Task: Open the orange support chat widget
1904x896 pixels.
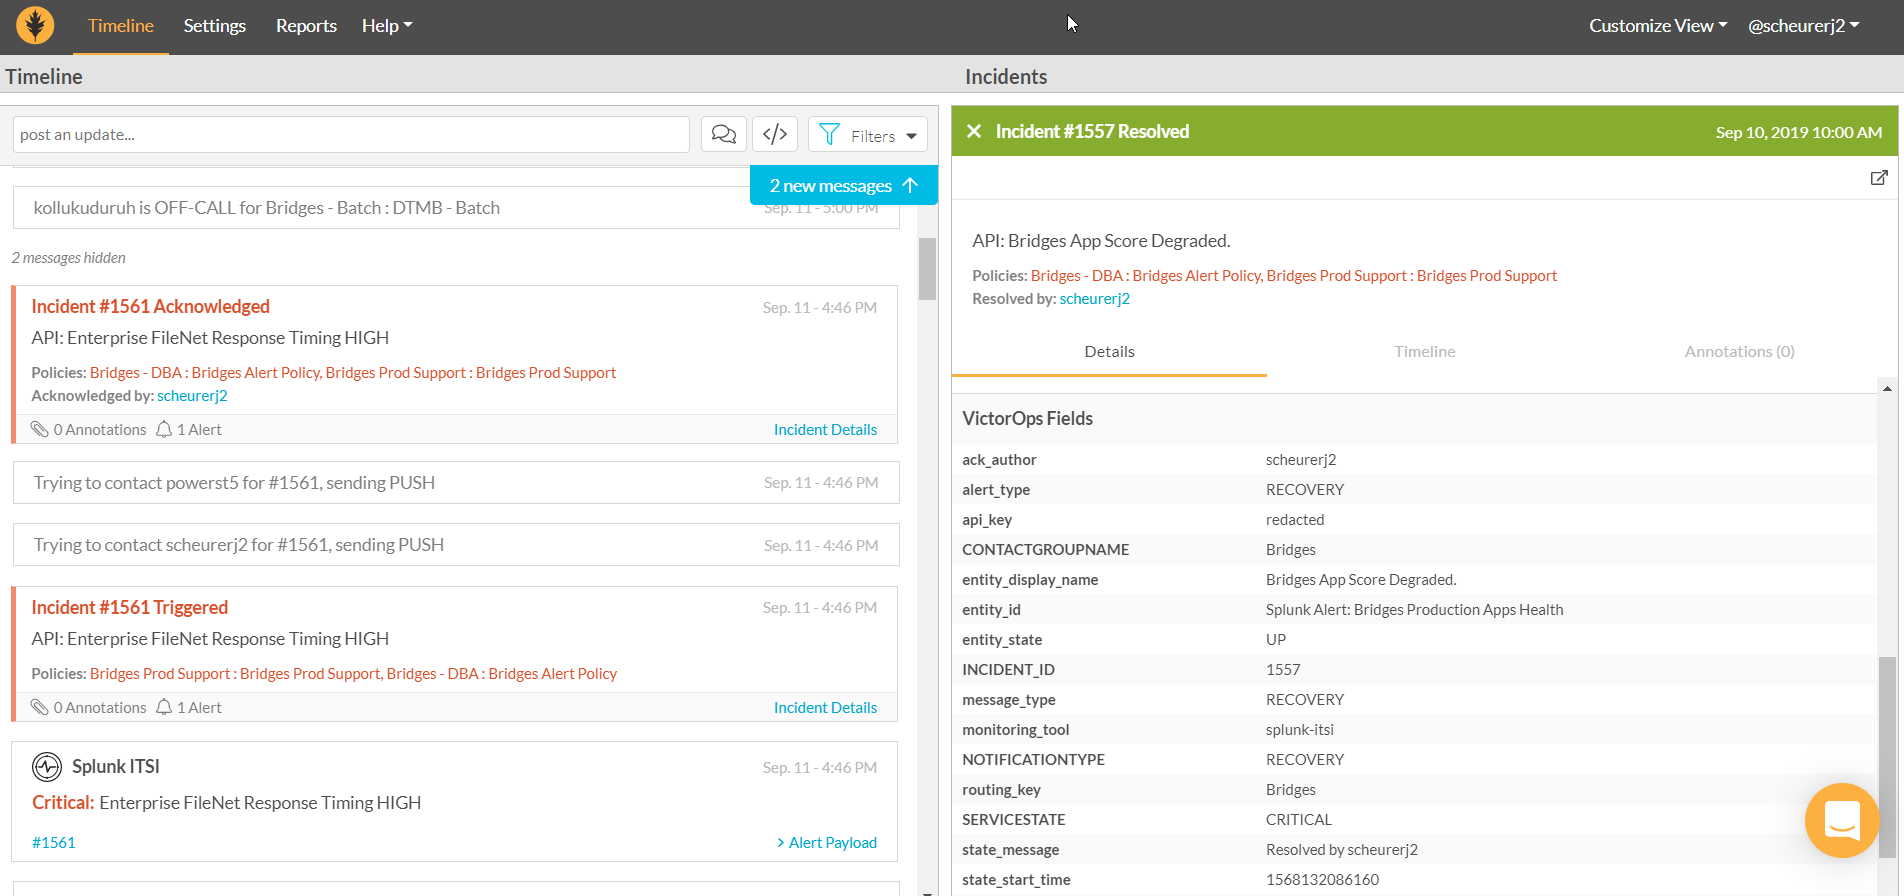Action: pos(1842,820)
